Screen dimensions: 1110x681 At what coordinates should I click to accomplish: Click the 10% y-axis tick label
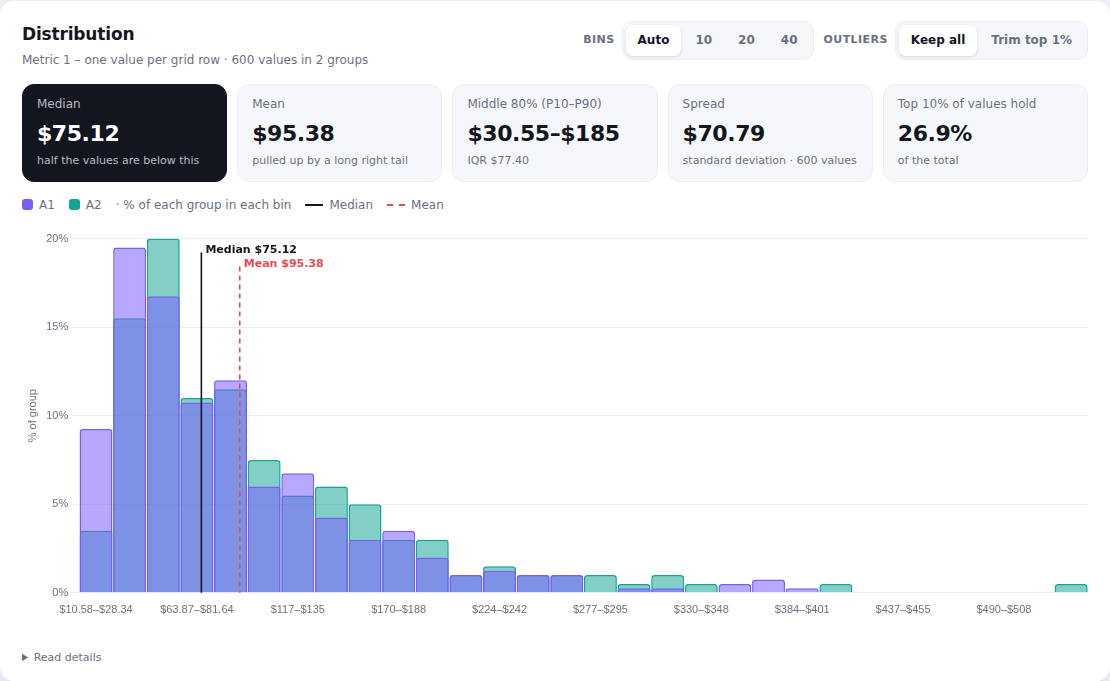tap(57, 416)
